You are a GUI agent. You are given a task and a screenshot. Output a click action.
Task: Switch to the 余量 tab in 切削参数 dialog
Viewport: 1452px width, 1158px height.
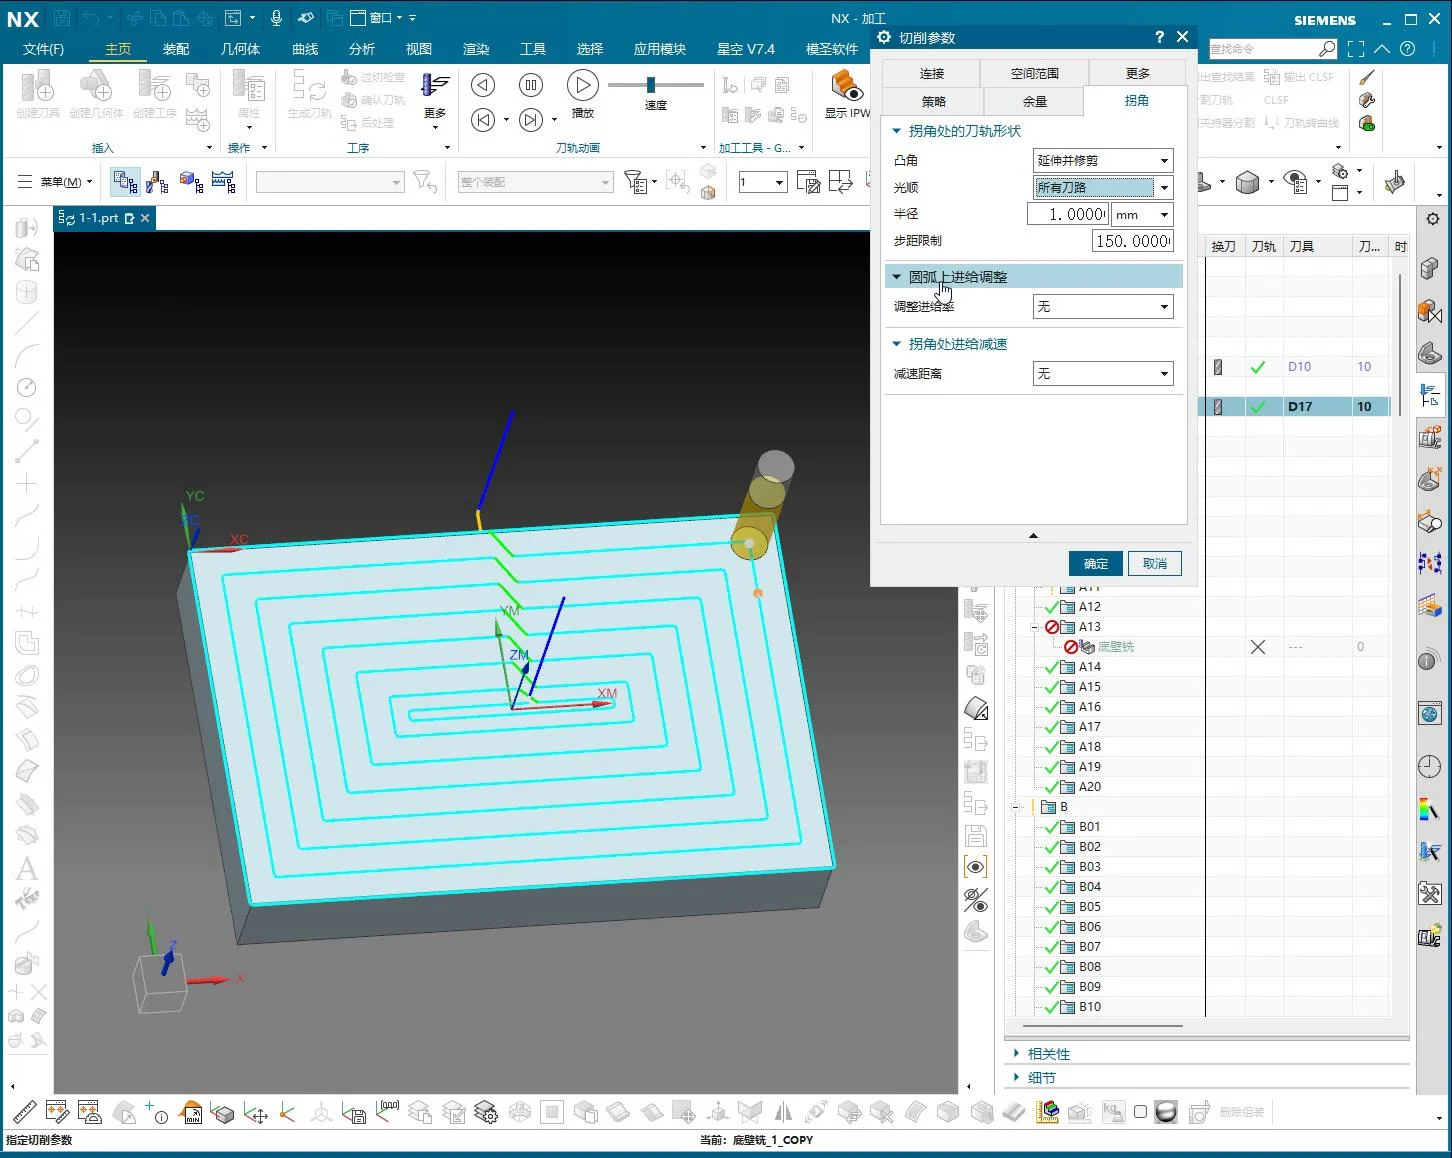coord(1034,101)
